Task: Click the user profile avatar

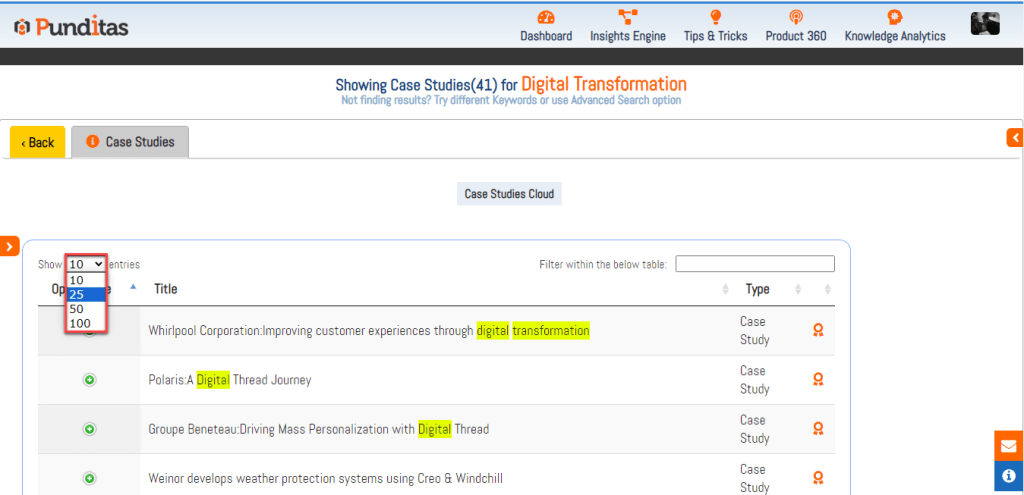Action: pyautogui.click(x=984, y=24)
